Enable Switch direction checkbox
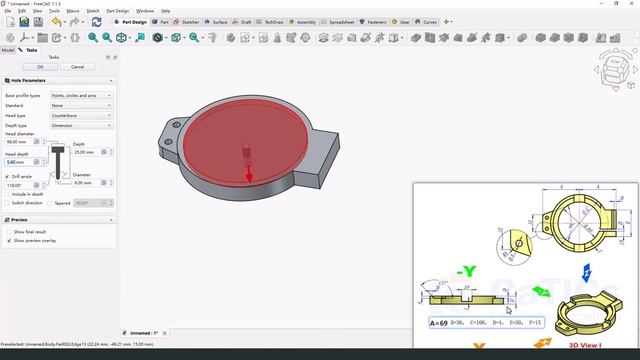The height and width of the screenshot is (360, 640). coord(7,203)
